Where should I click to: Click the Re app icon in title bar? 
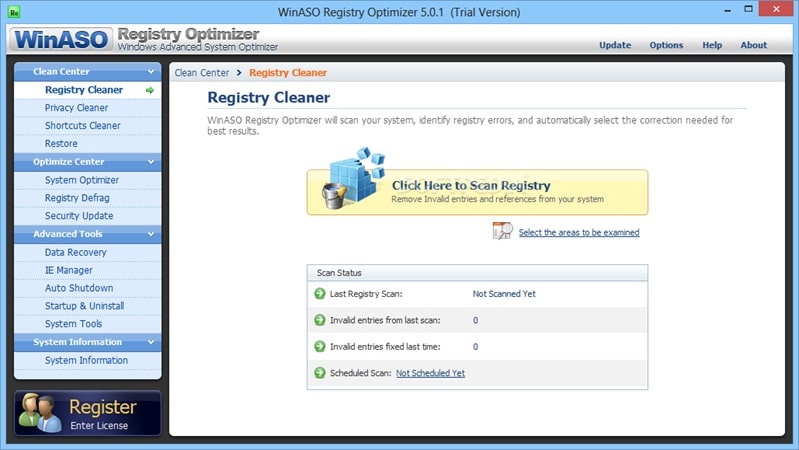(14, 12)
